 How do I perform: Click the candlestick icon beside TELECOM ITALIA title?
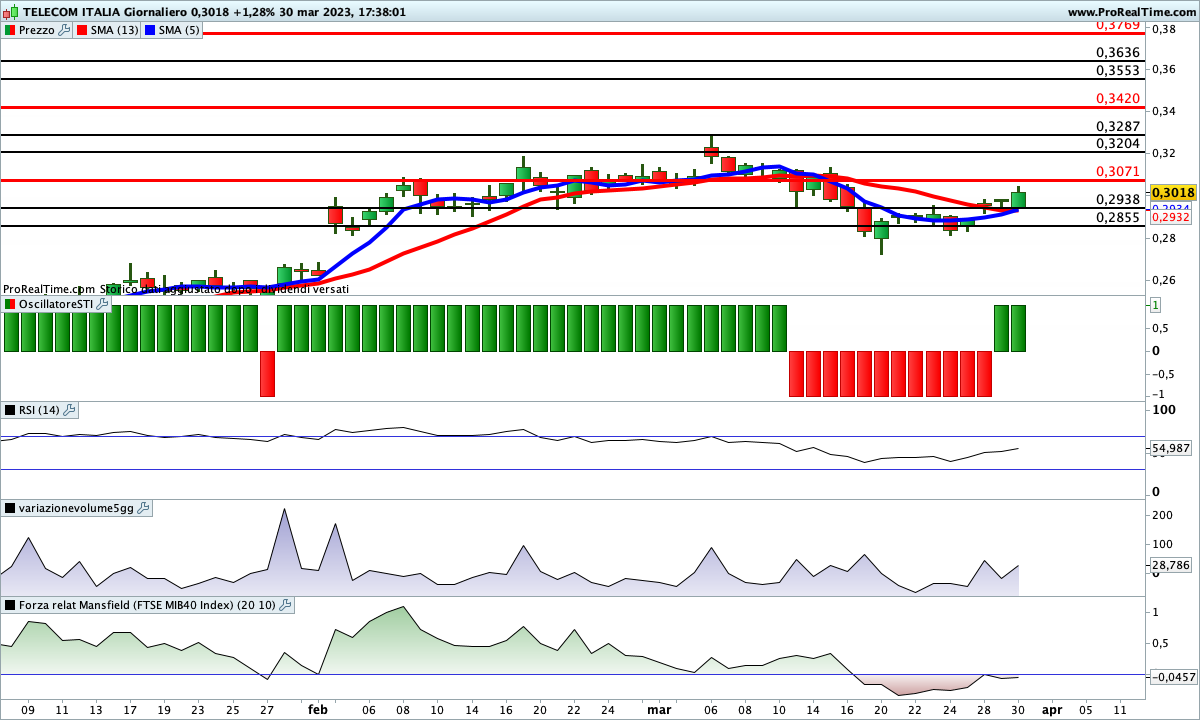click(11, 12)
